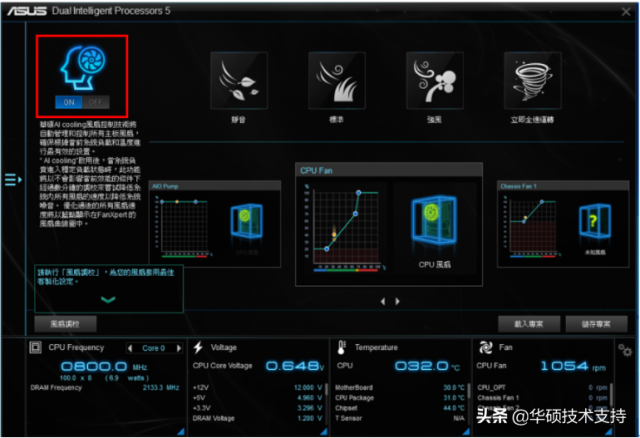Click the +3.3V voltage row
This screenshot has width=640, height=438.
[x=258, y=408]
